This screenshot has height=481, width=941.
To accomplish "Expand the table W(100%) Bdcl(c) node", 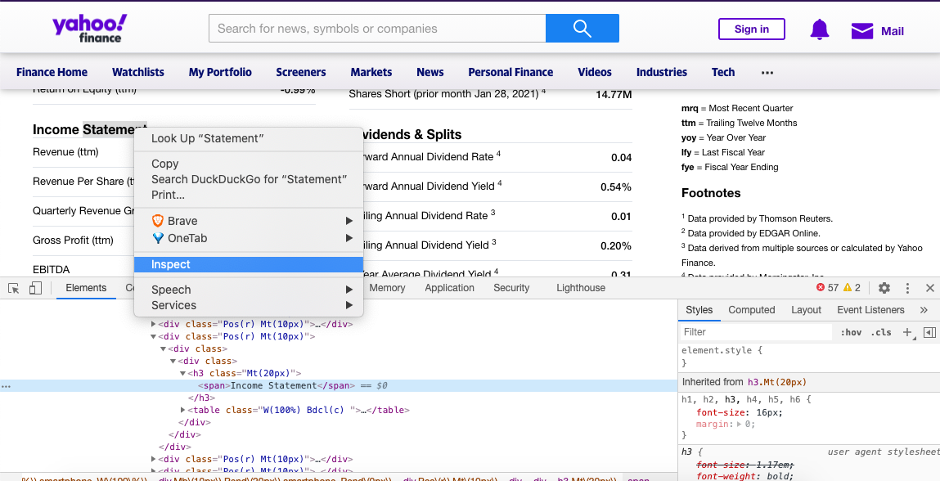I will pos(183,410).
